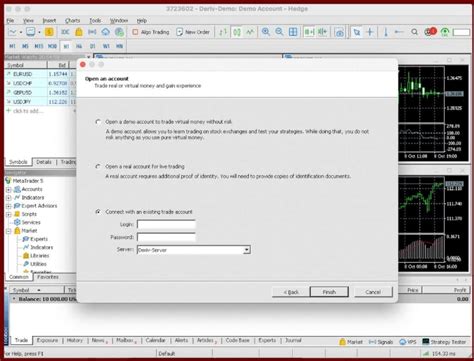Click the chart shift icon

click(x=323, y=32)
